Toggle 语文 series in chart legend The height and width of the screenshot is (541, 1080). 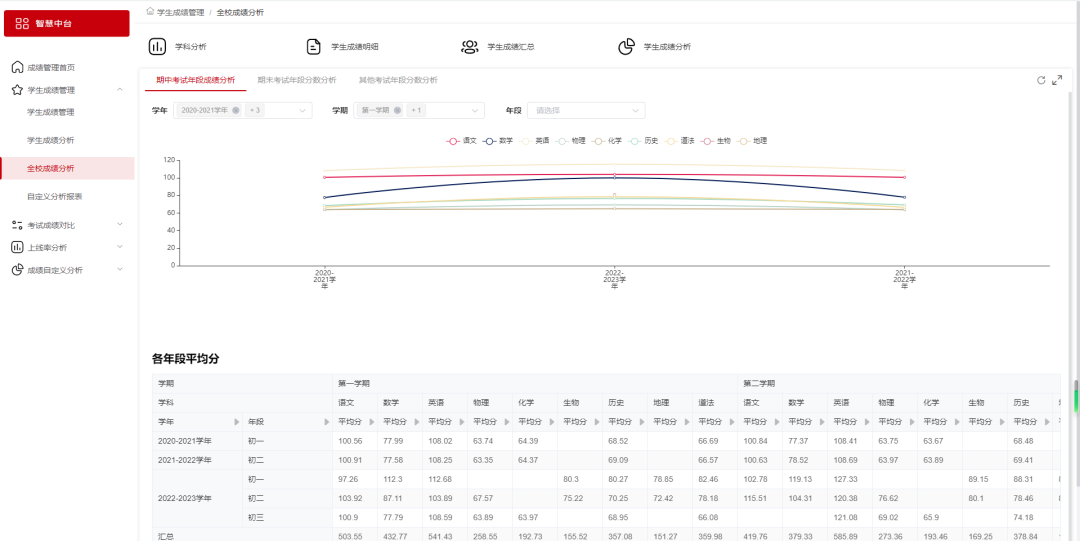pyautogui.click(x=462, y=141)
